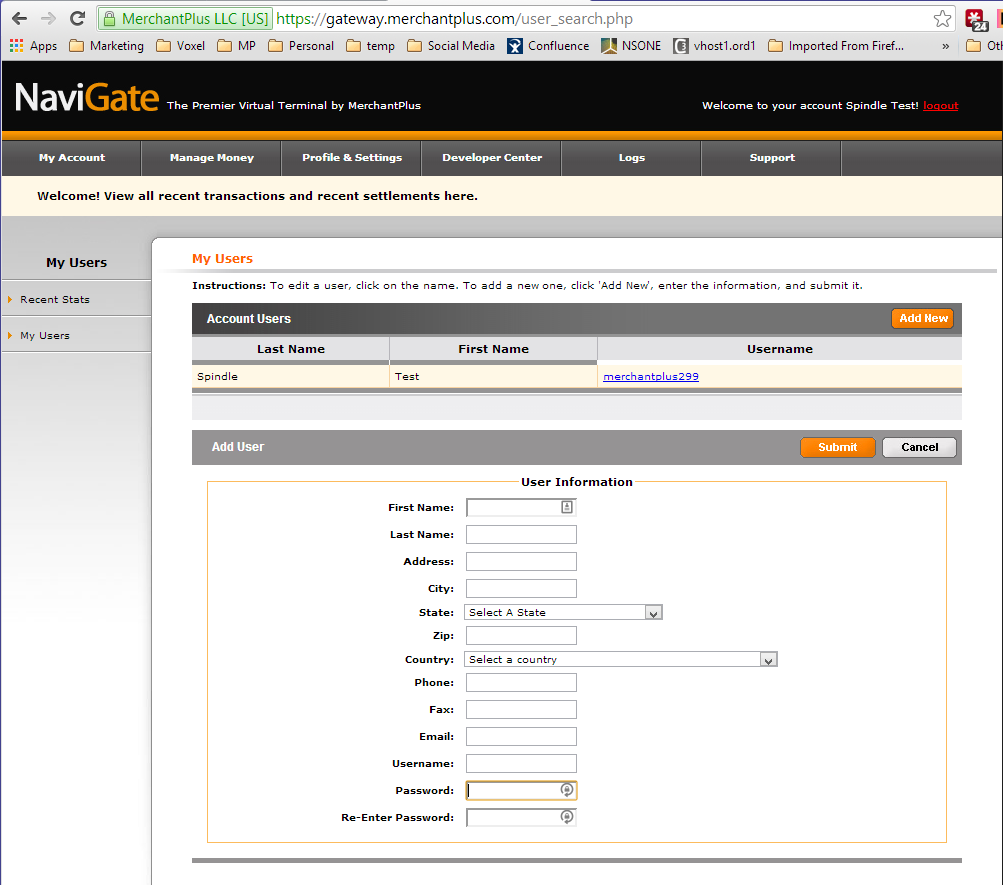Open the Voxel bookmarks folder
This screenshot has width=1003, height=885.
click(x=180, y=46)
